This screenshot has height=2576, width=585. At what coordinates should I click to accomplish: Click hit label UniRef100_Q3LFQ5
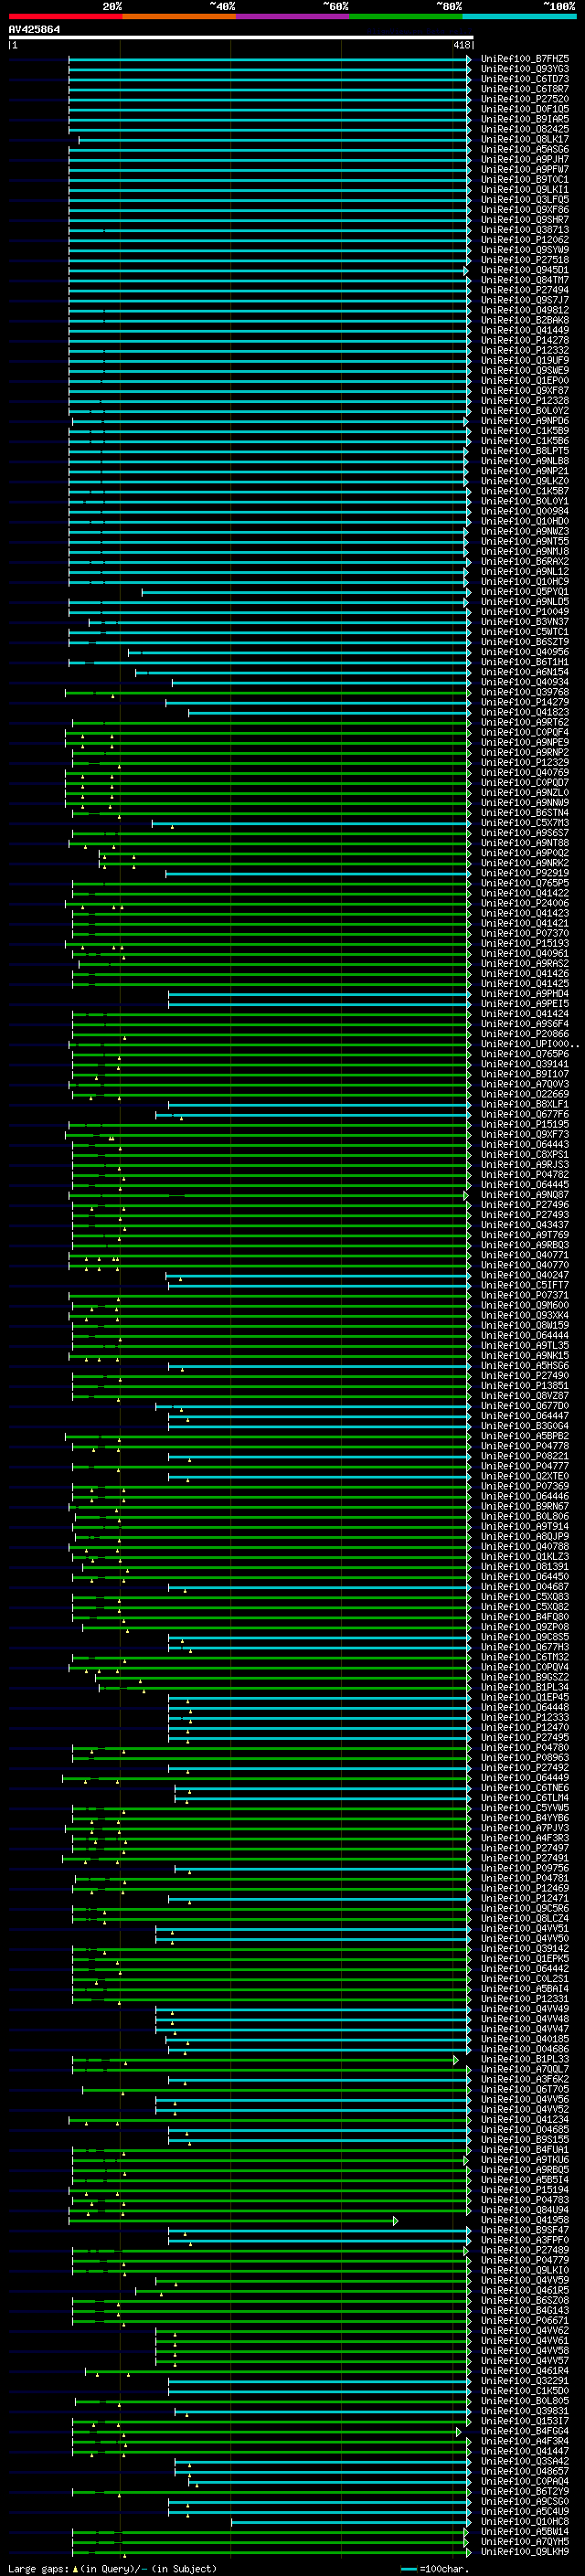[524, 199]
